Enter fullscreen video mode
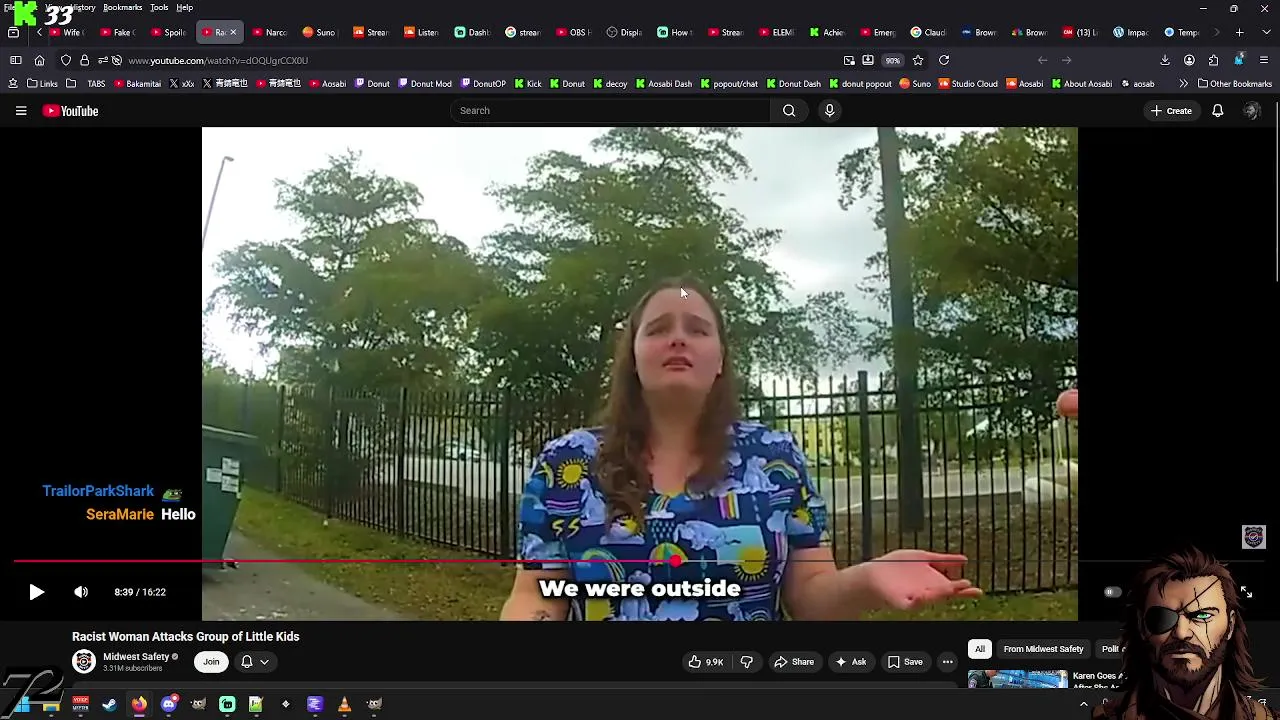This screenshot has width=1280, height=720. coord(1246,592)
